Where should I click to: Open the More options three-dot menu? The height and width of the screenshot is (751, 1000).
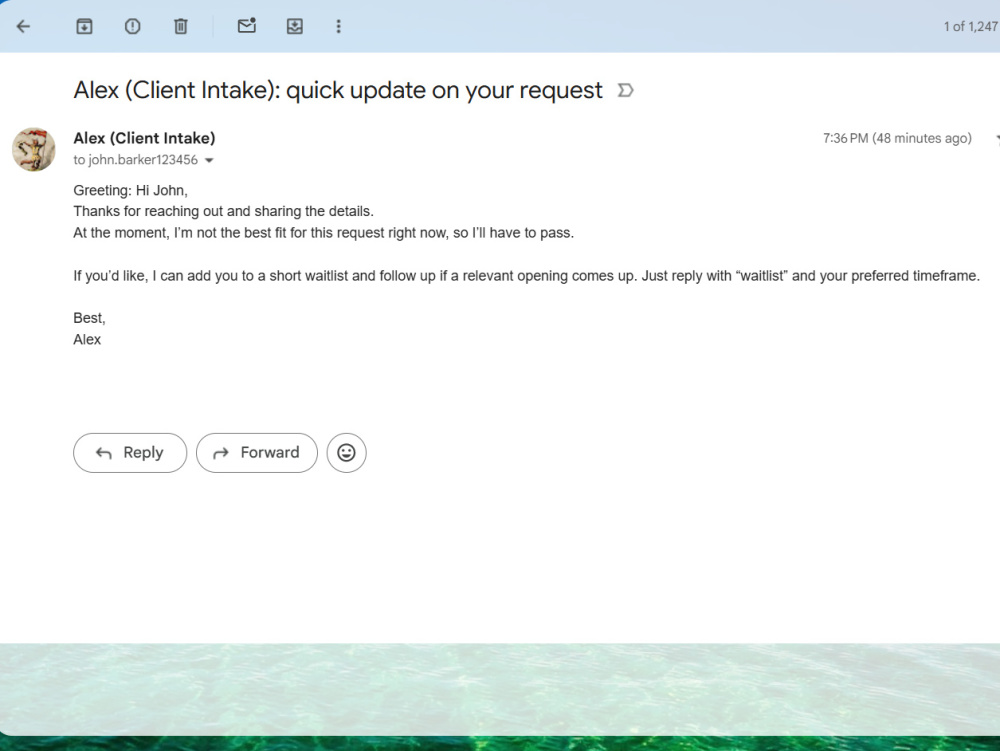pos(339,26)
